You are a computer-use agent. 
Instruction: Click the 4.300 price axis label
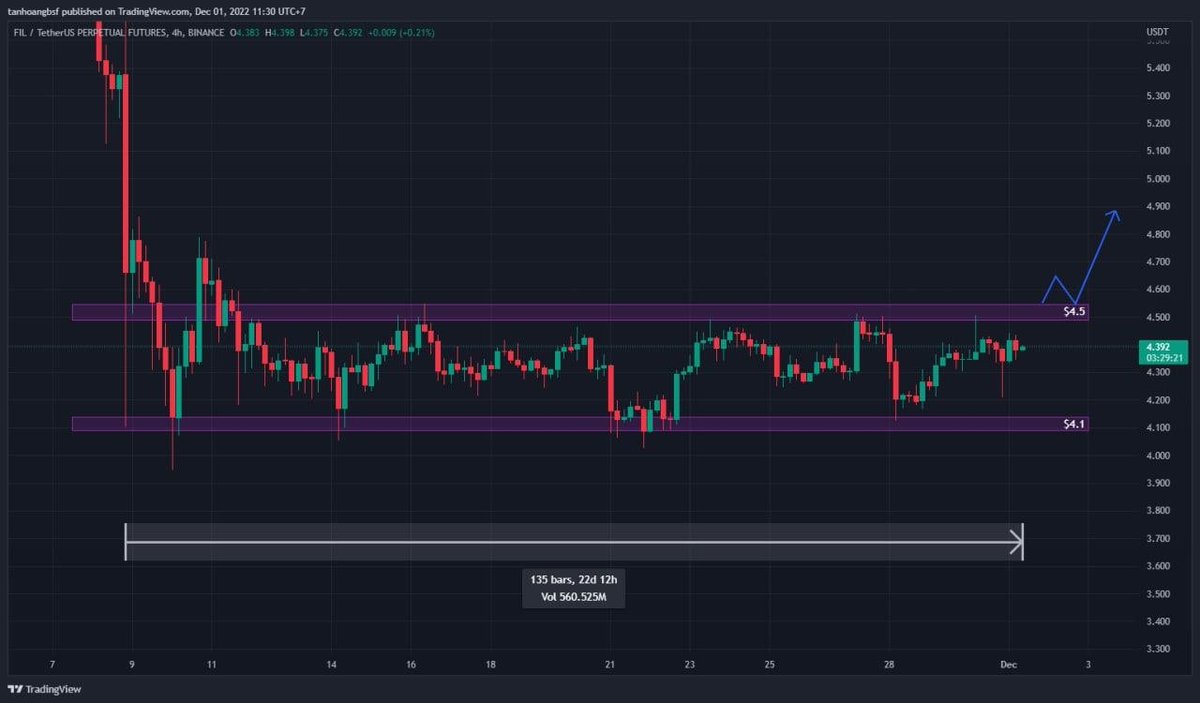[x=1158, y=373]
